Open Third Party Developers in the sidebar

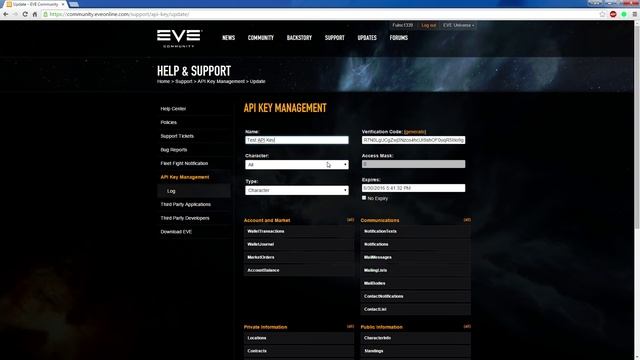click(185, 218)
